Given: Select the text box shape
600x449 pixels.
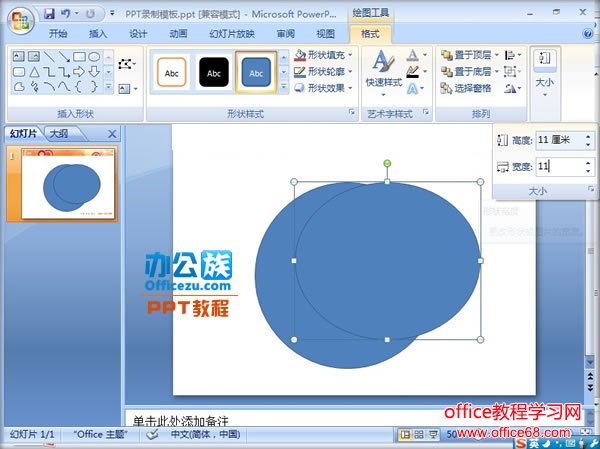Looking at the screenshot, I should 18,57.
